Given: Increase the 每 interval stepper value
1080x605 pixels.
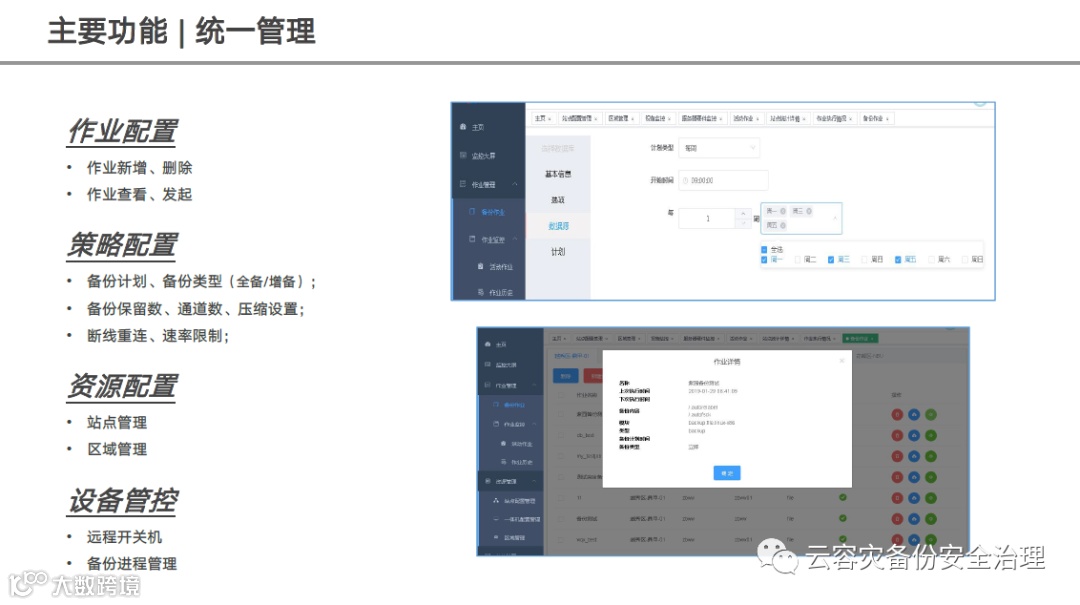Looking at the screenshot, I should tap(742, 214).
